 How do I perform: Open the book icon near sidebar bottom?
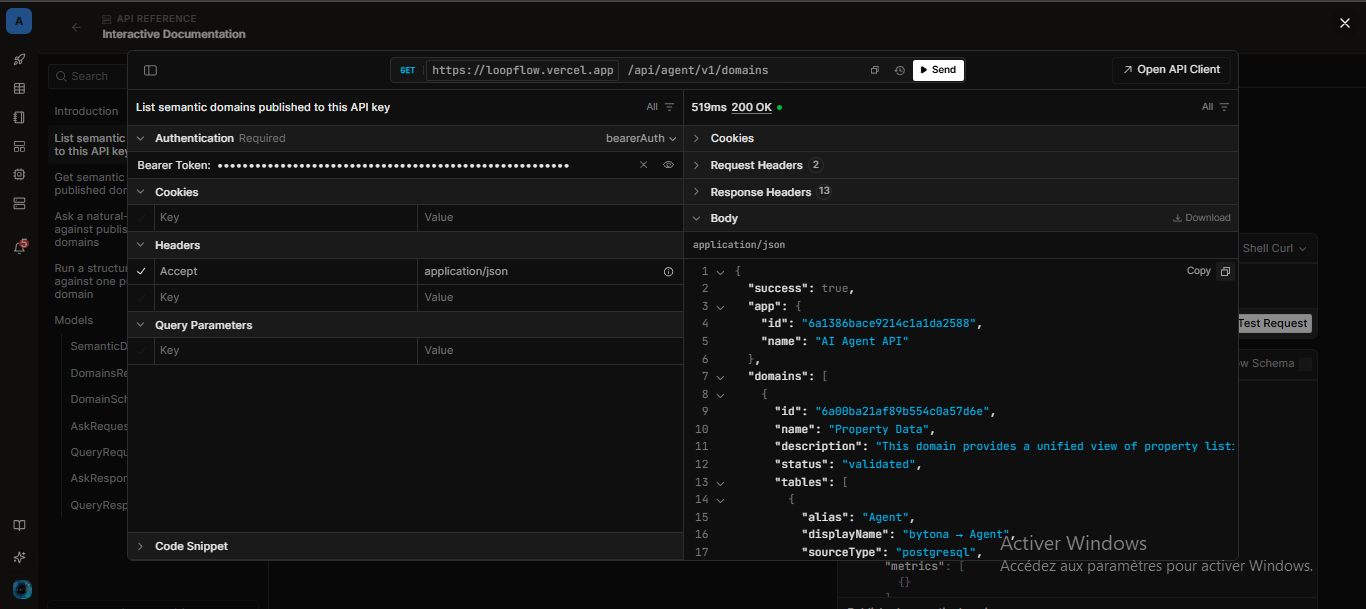tap(19, 526)
